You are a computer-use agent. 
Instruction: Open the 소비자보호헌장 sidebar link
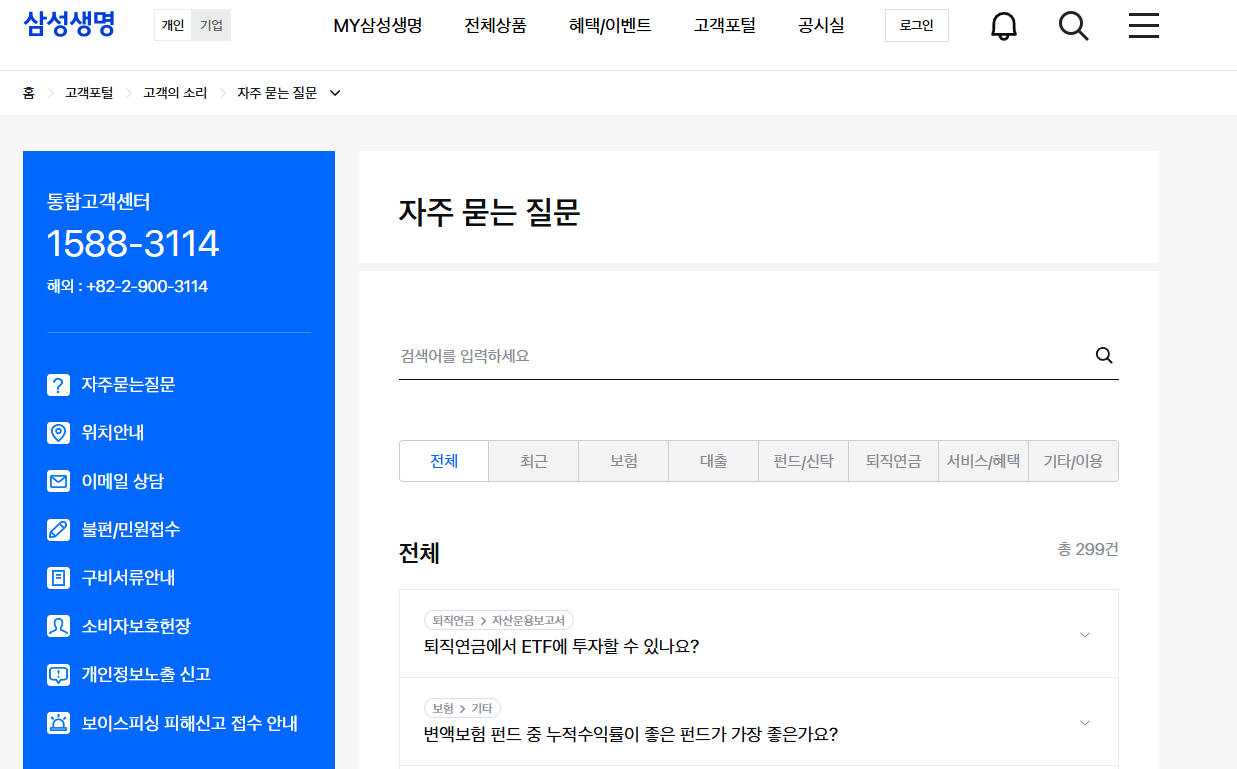136,626
